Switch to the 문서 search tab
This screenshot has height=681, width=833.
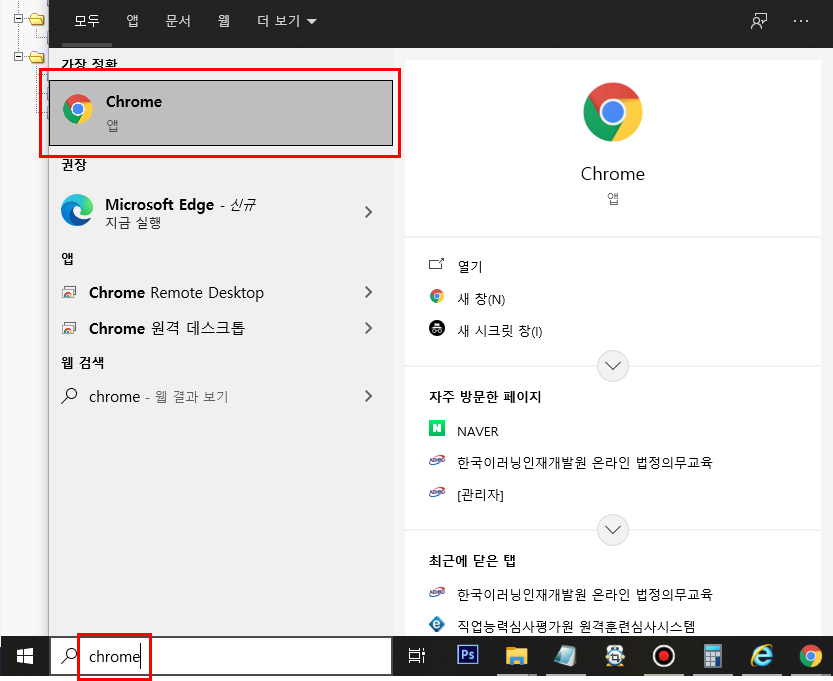pyautogui.click(x=178, y=21)
